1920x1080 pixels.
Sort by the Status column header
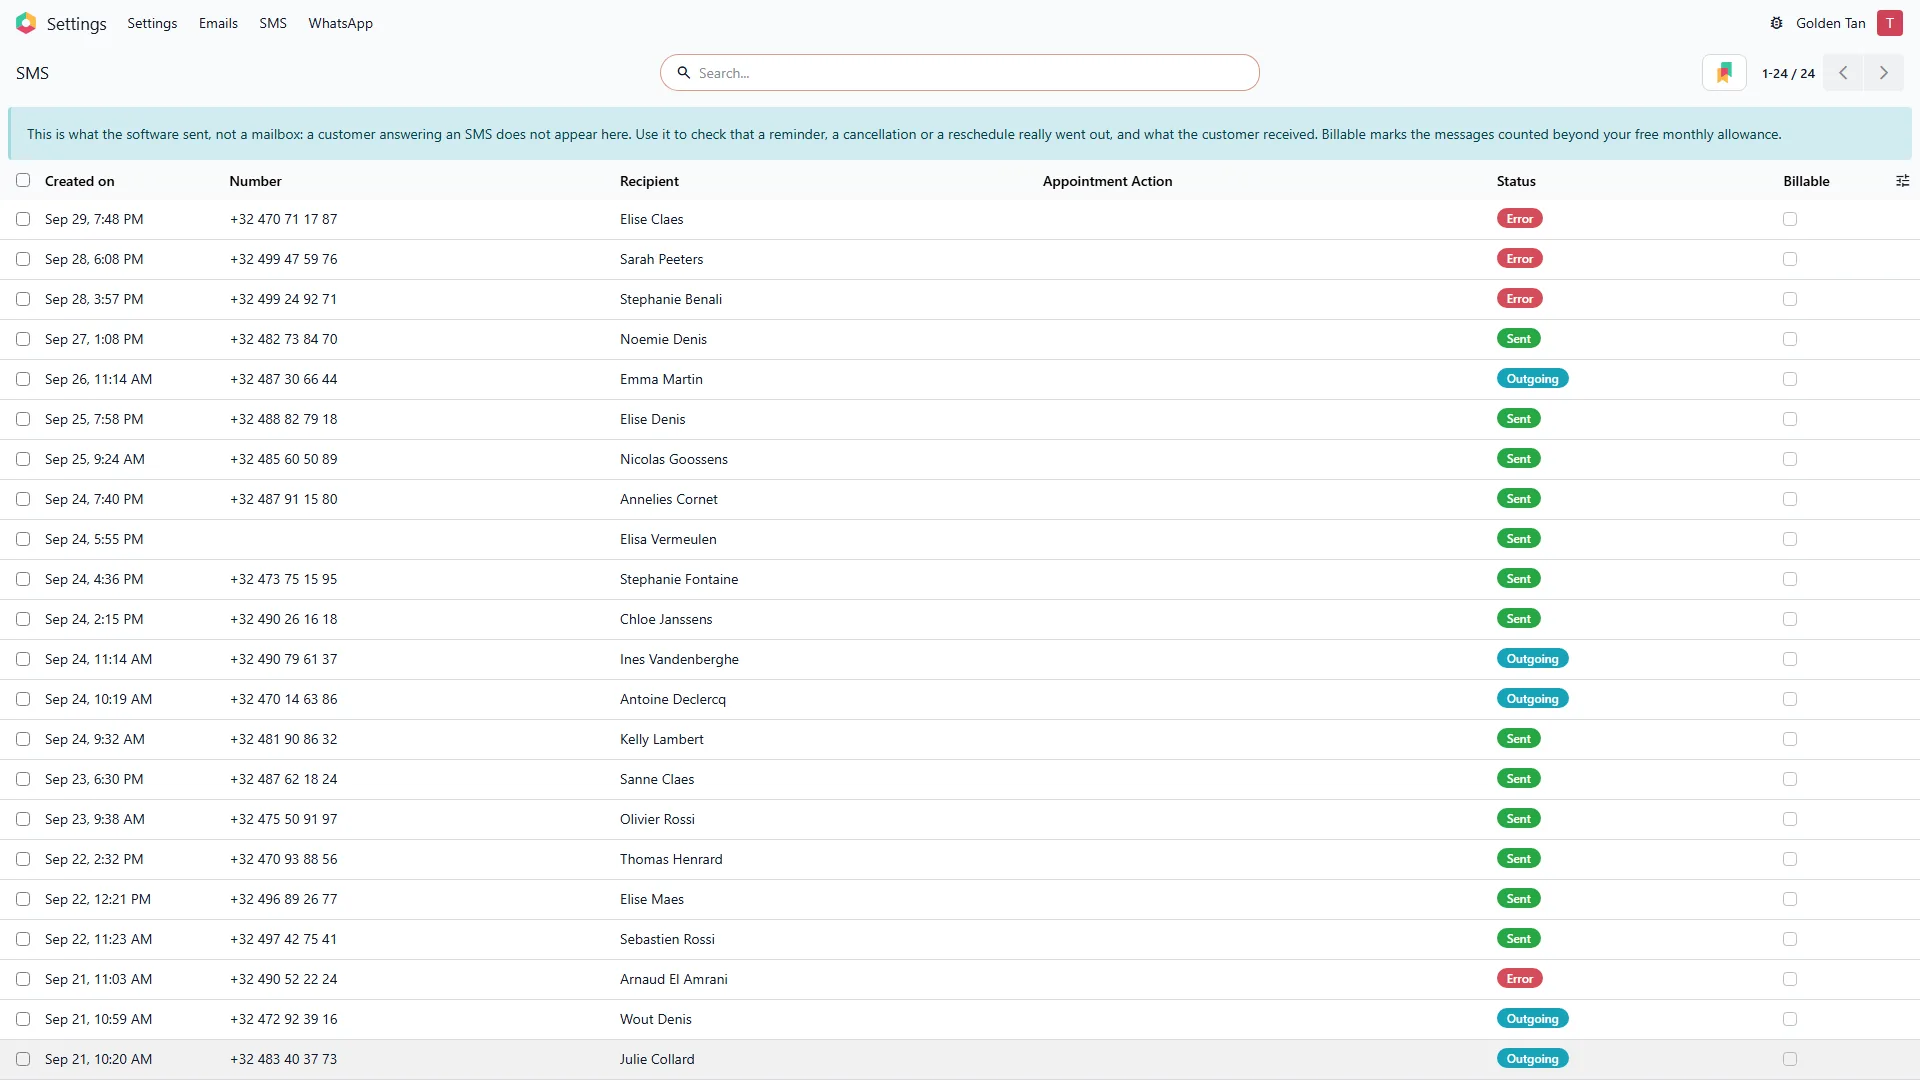click(1516, 181)
